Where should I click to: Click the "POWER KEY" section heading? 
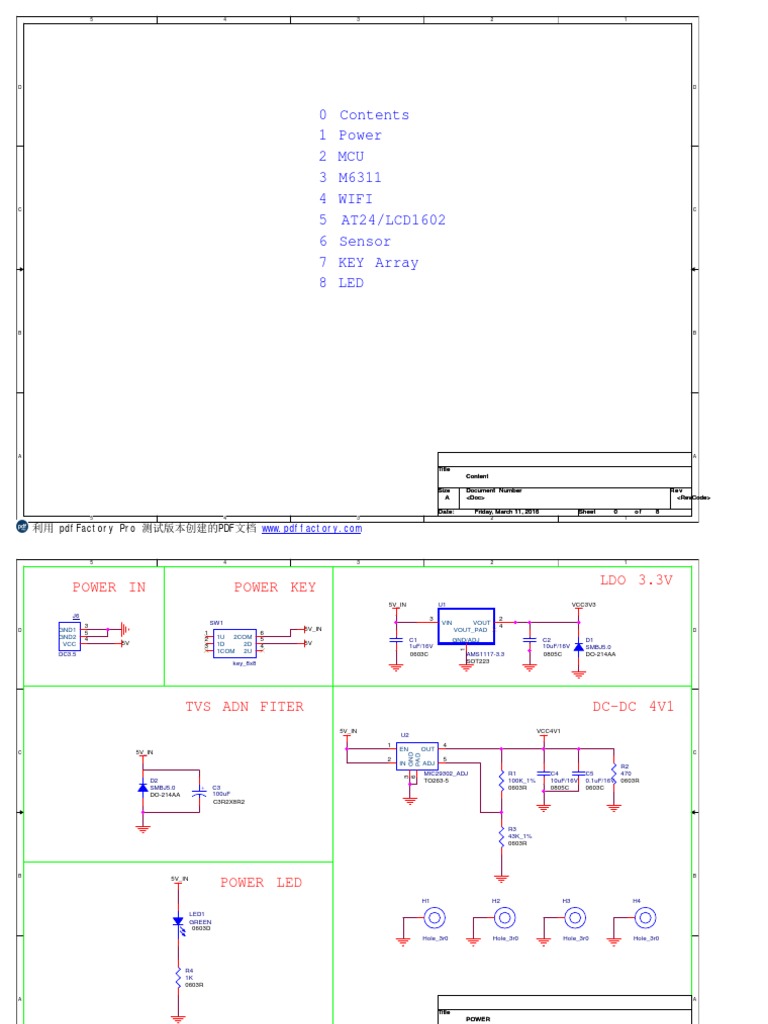click(x=275, y=587)
